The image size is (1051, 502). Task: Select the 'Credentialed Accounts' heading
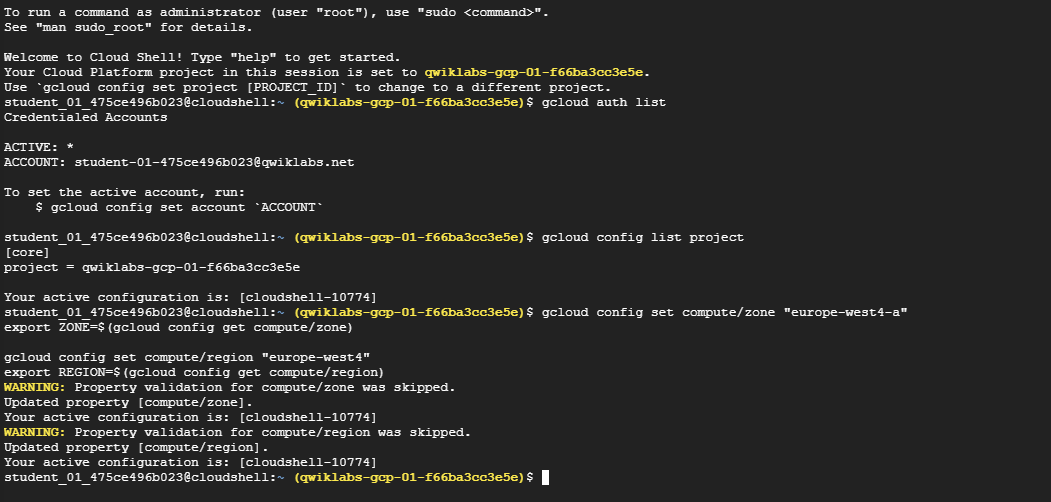coord(86,117)
